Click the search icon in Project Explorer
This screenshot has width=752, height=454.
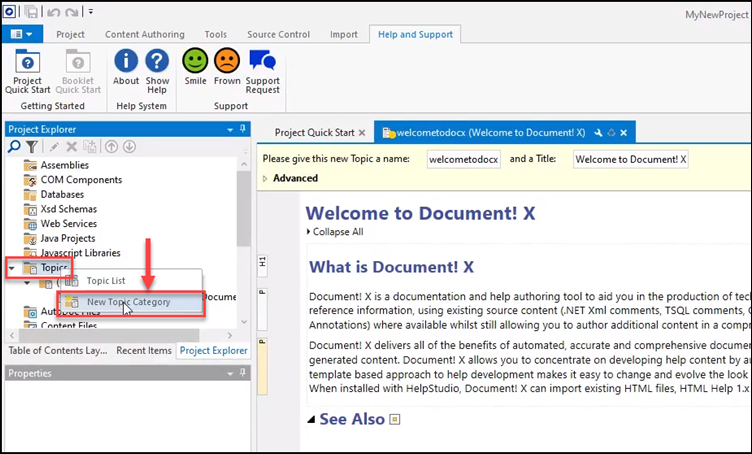pos(15,147)
